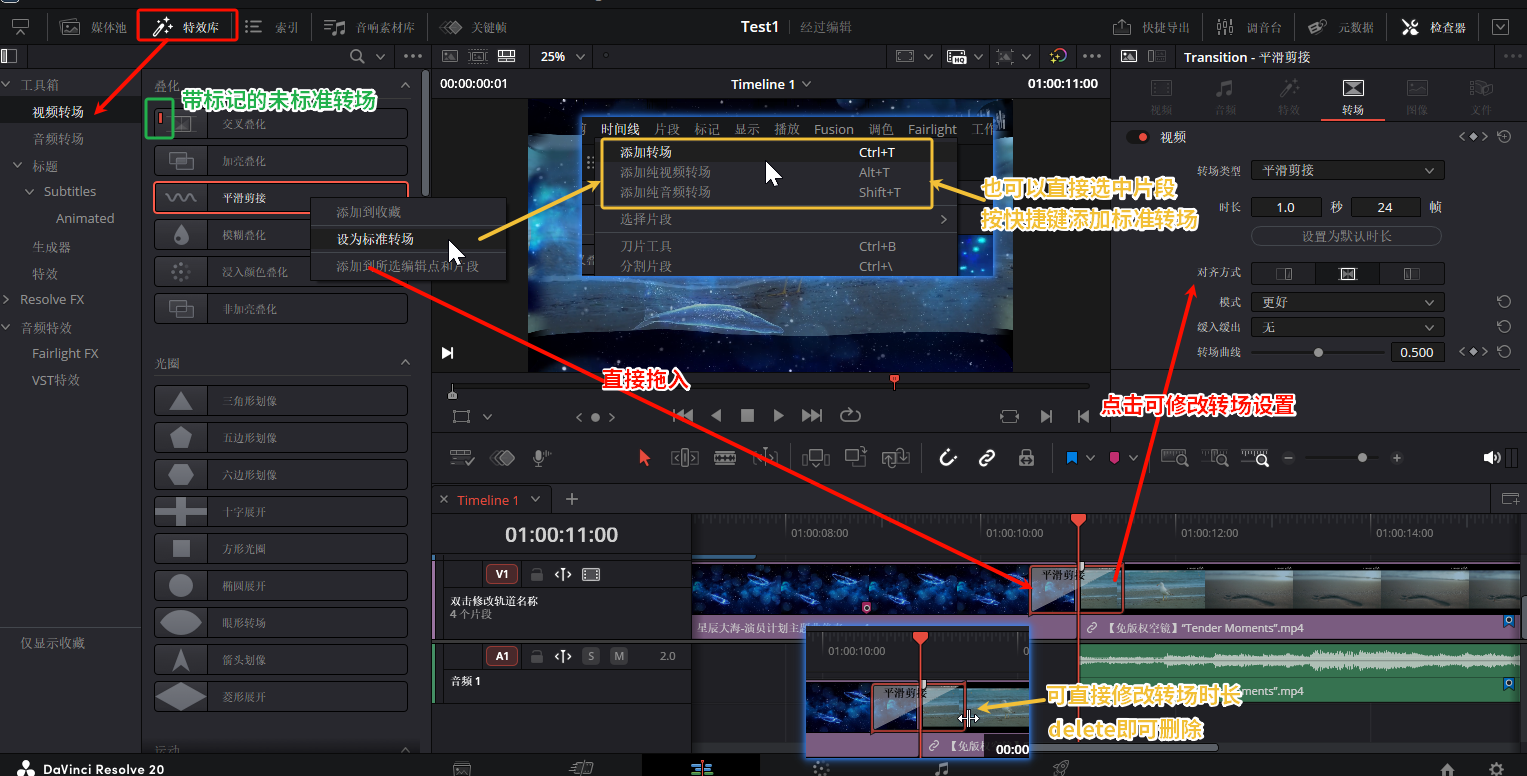This screenshot has width=1527, height=776.
Task: Open the Deliver page rocket icon
Action: (x=1061, y=768)
